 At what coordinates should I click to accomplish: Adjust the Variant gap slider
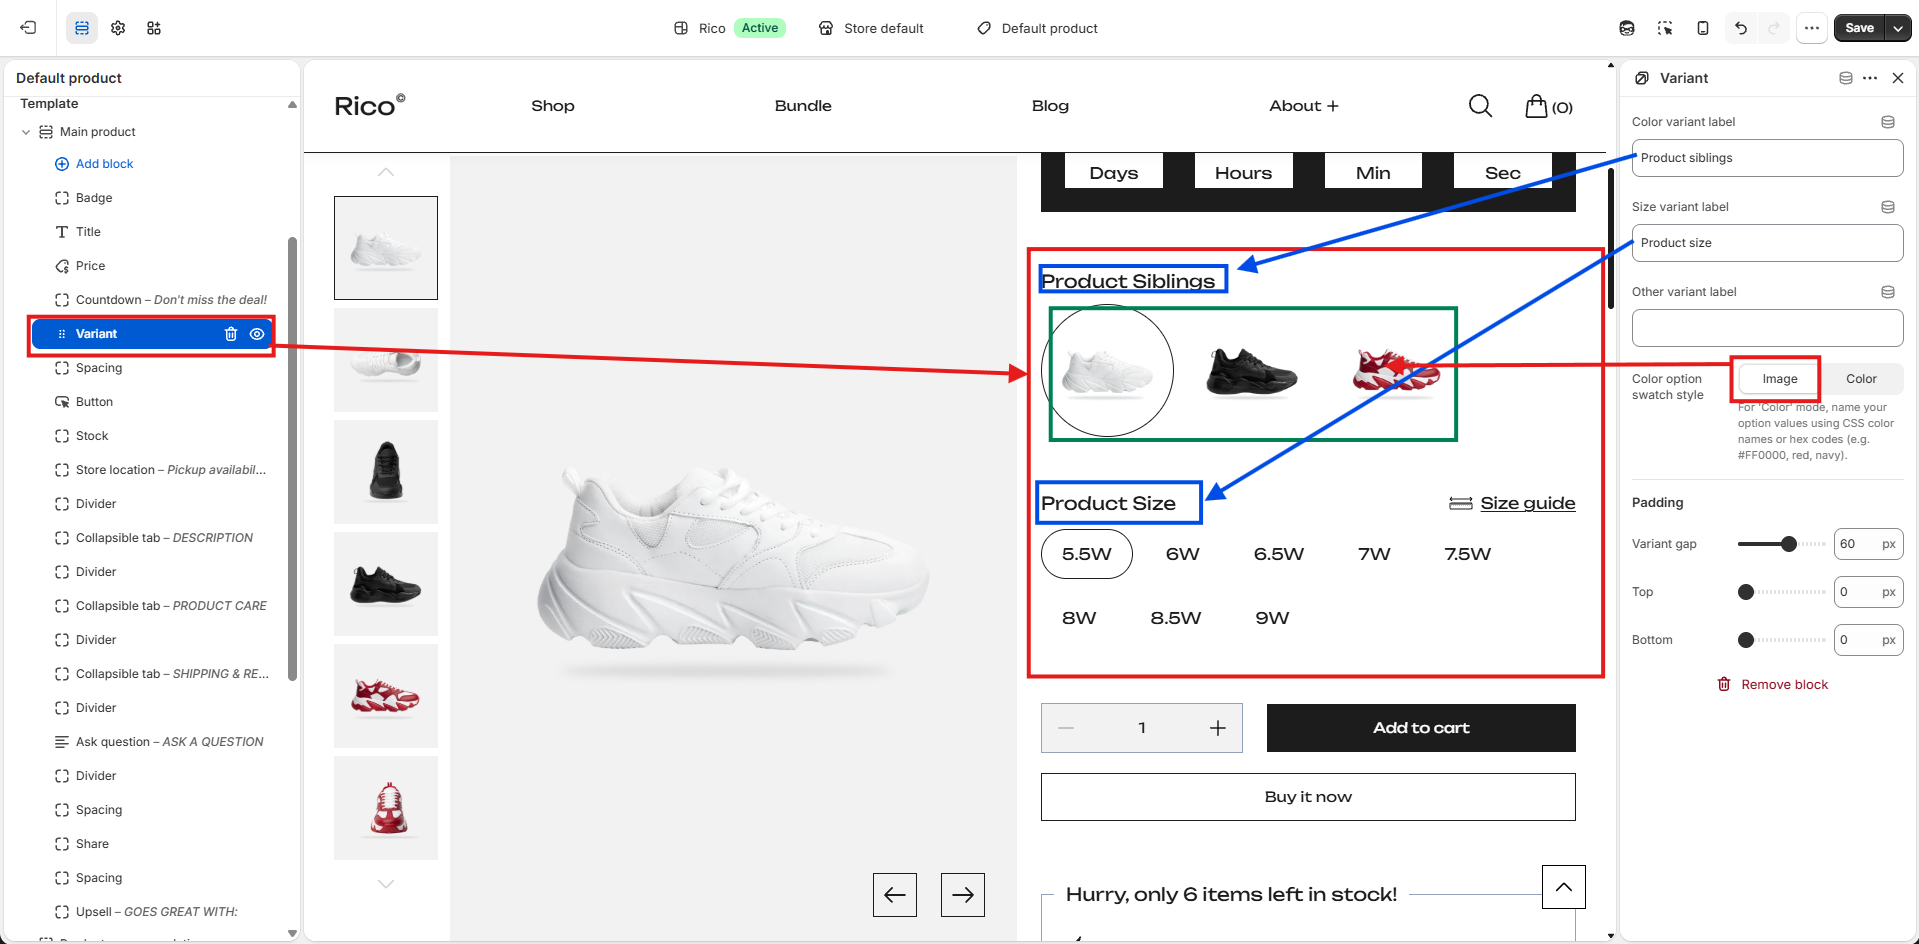click(1788, 544)
